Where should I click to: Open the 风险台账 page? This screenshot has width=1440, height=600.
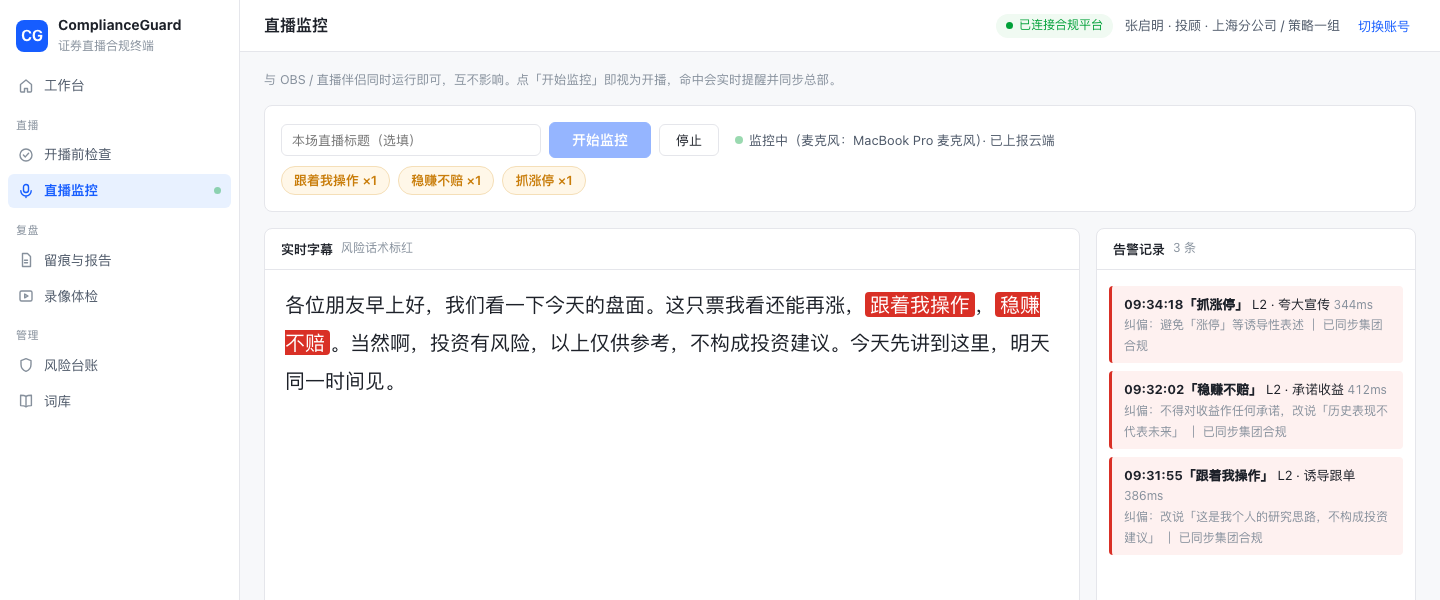tap(119, 366)
